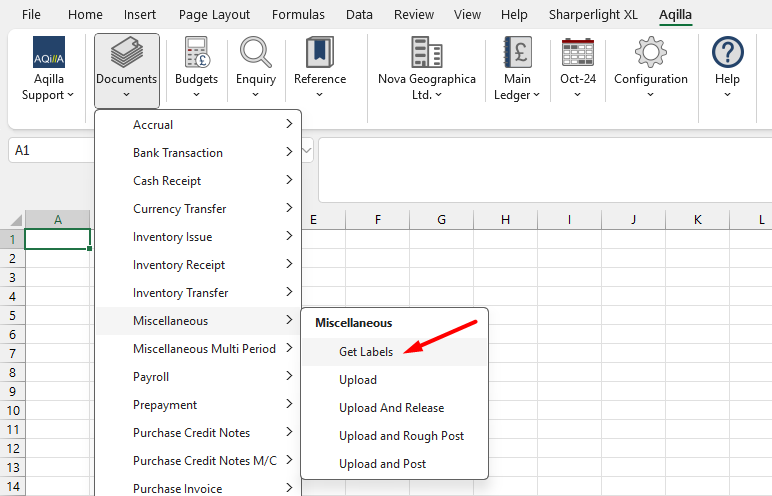Click the Reference book icon
The image size is (772, 496).
point(319,52)
